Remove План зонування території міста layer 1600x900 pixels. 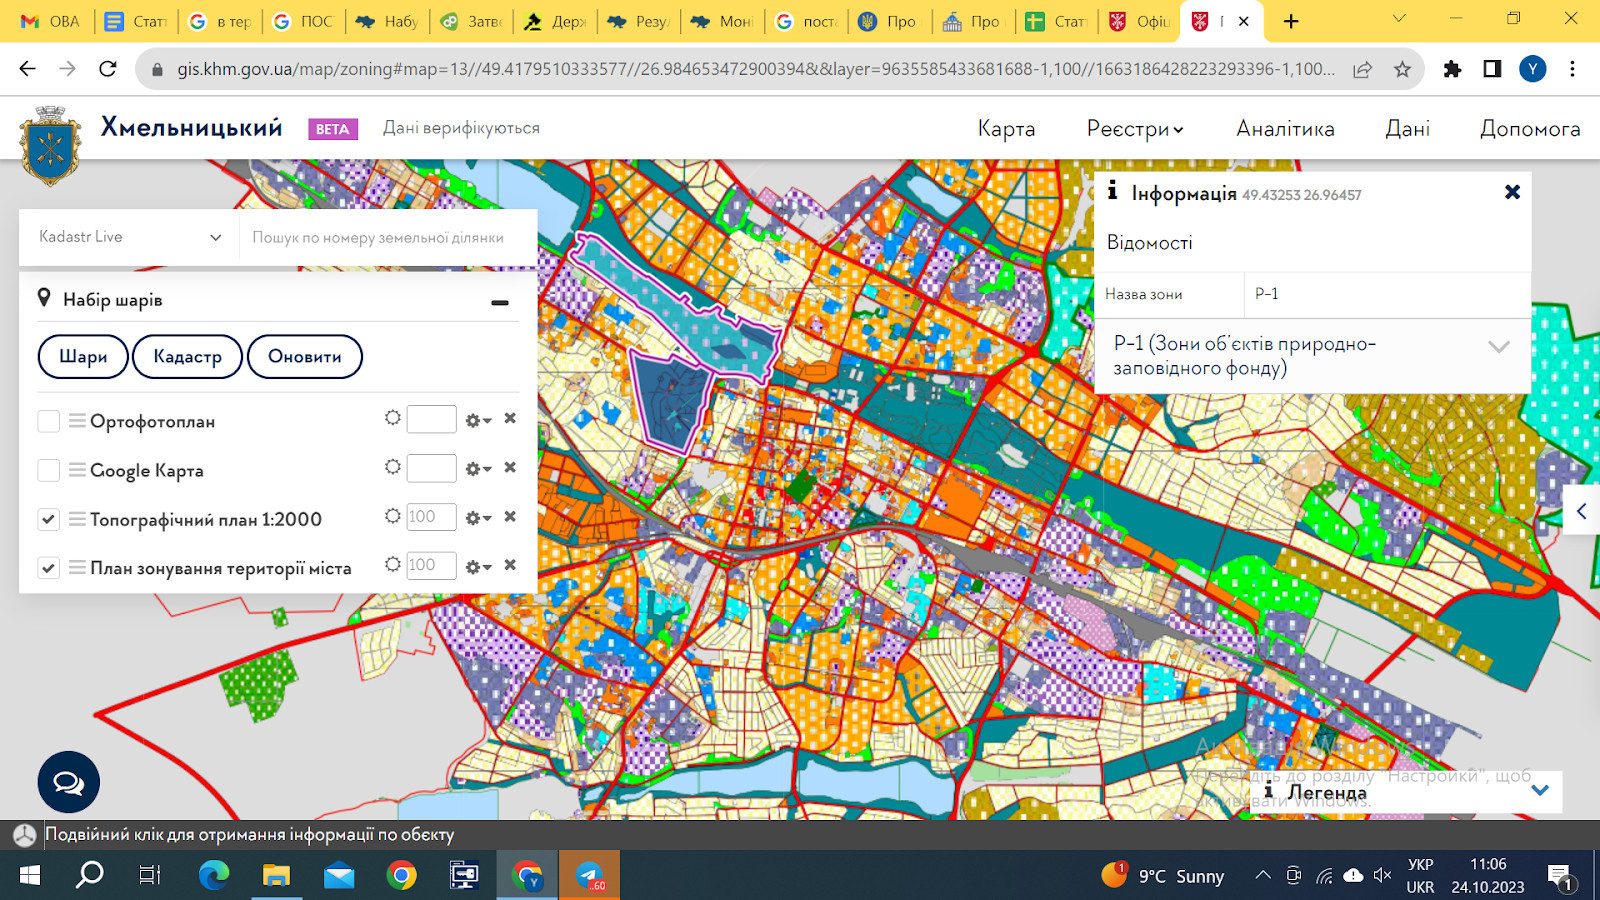click(x=510, y=565)
